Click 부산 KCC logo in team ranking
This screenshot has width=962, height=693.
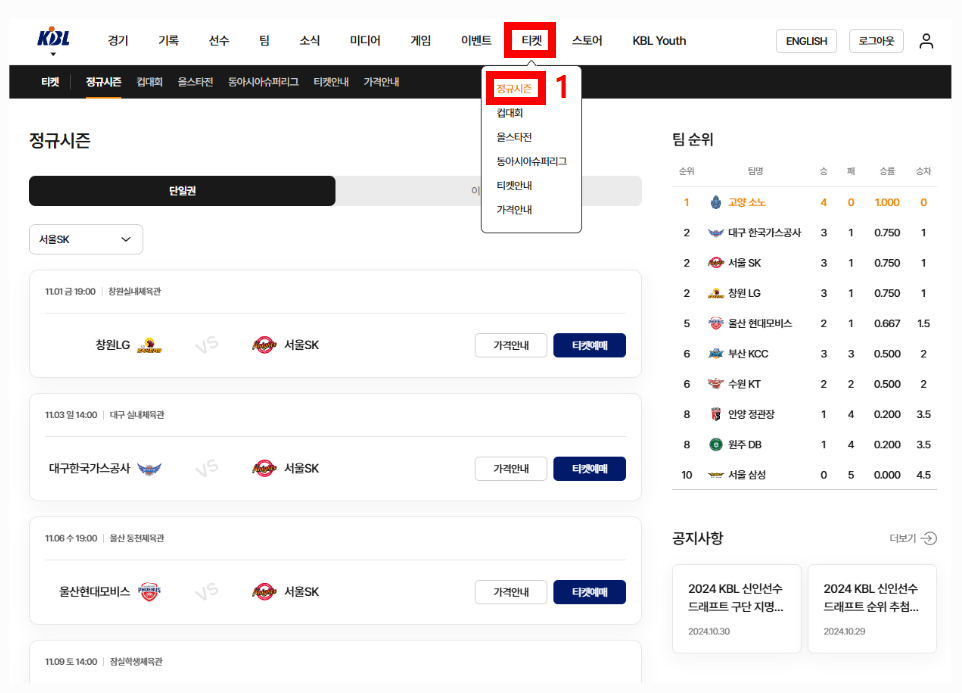point(715,354)
